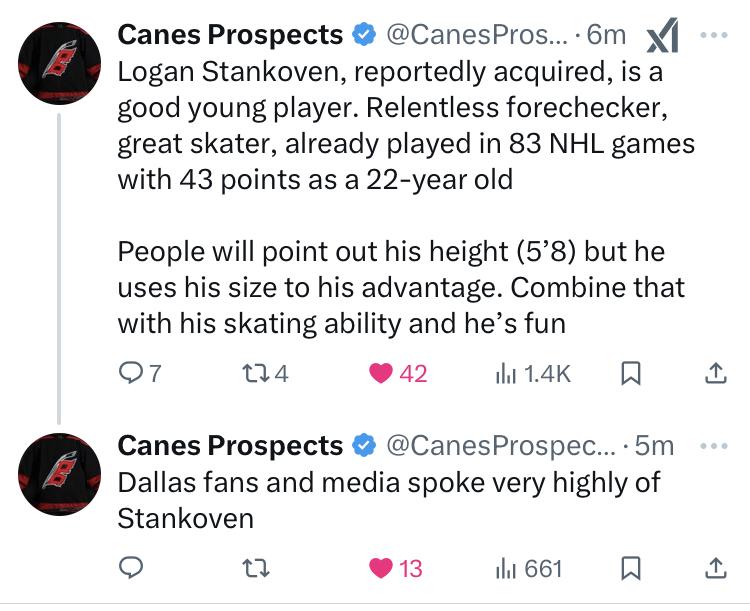Bookmark the Logan Stankoven tweet
Image resolution: width=750 pixels, height=611 pixels.
coord(631,374)
